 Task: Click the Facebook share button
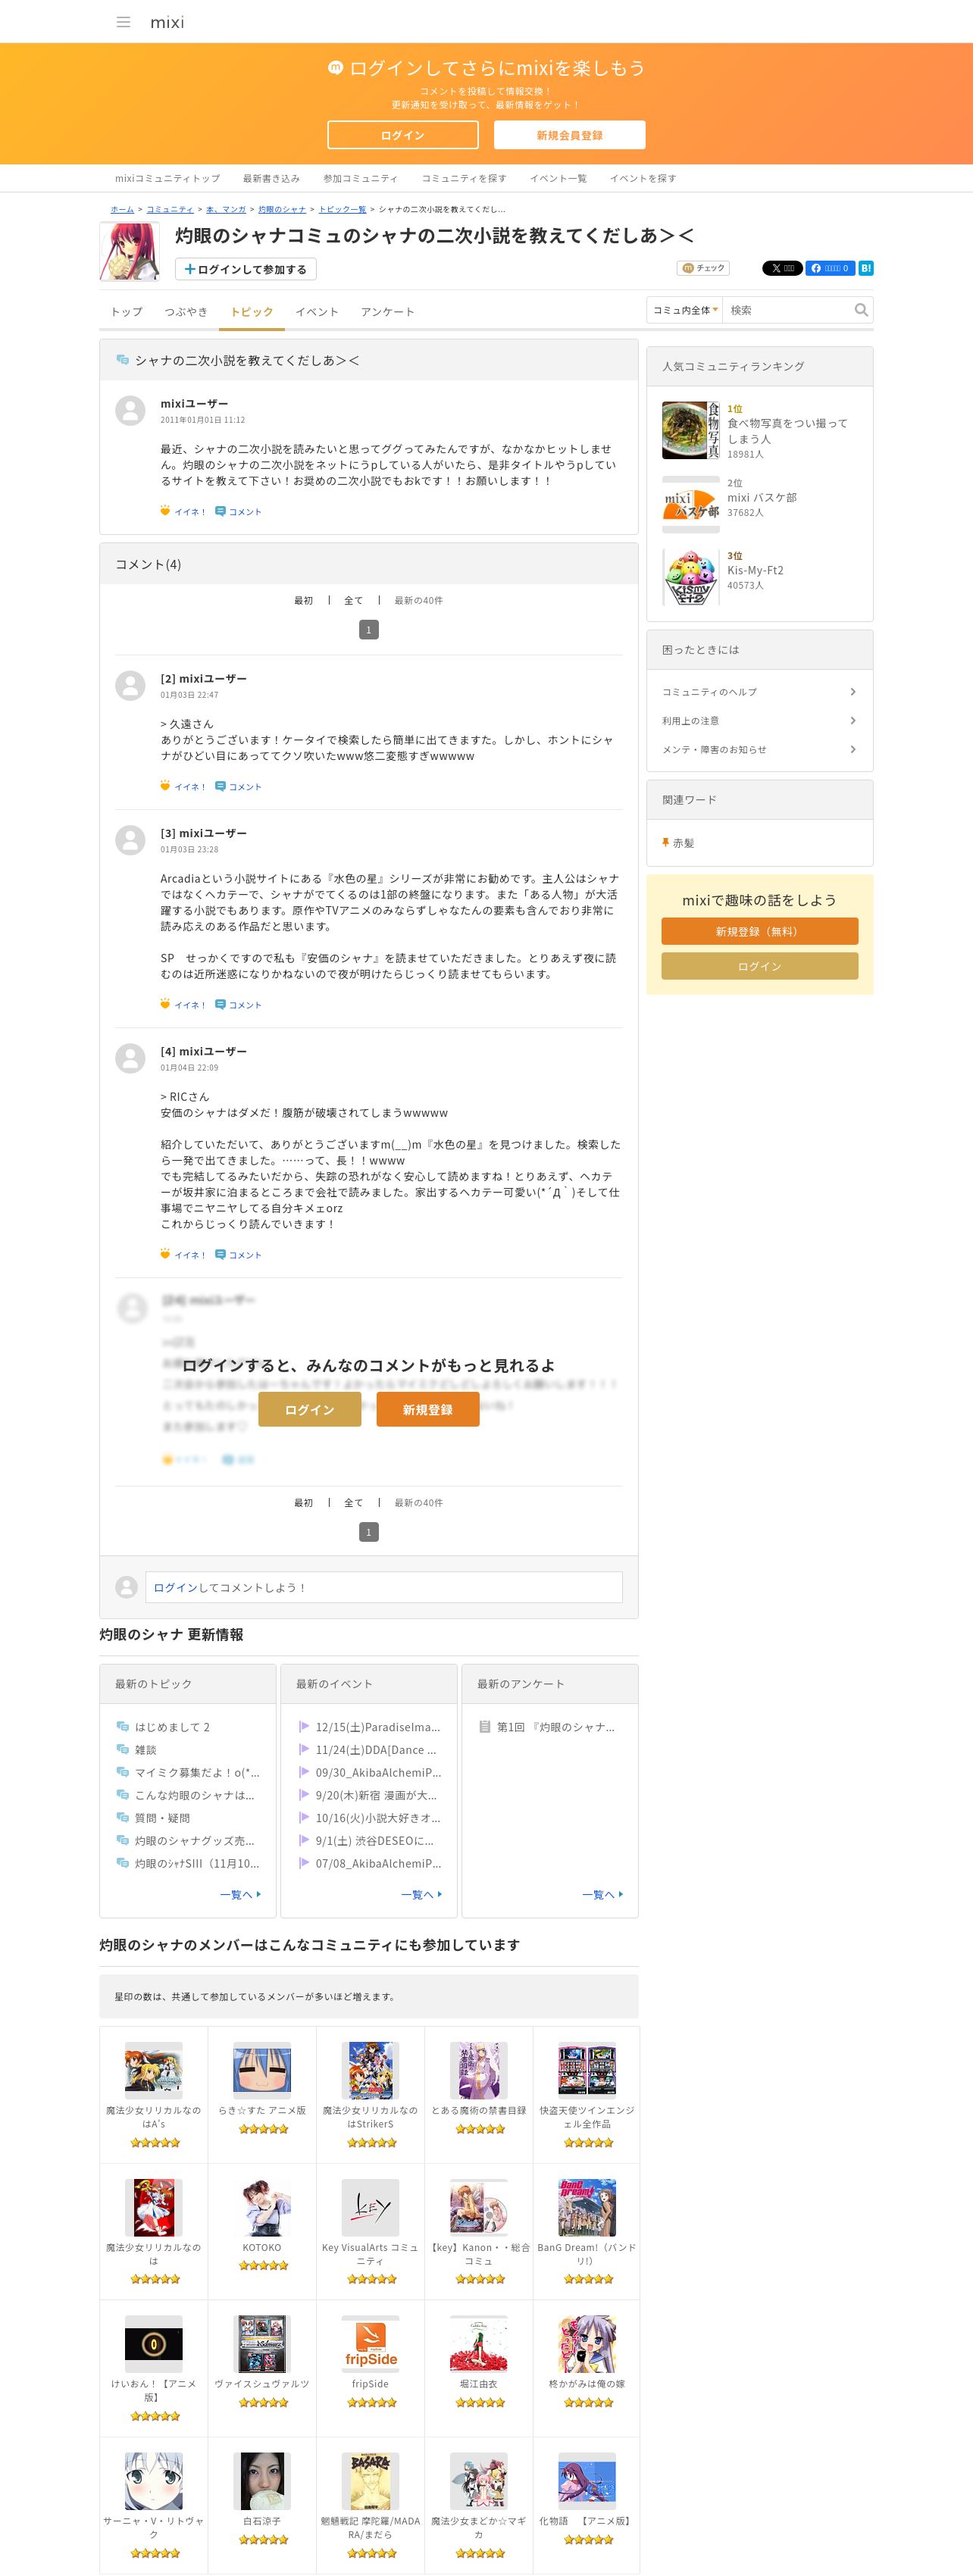[x=830, y=268]
